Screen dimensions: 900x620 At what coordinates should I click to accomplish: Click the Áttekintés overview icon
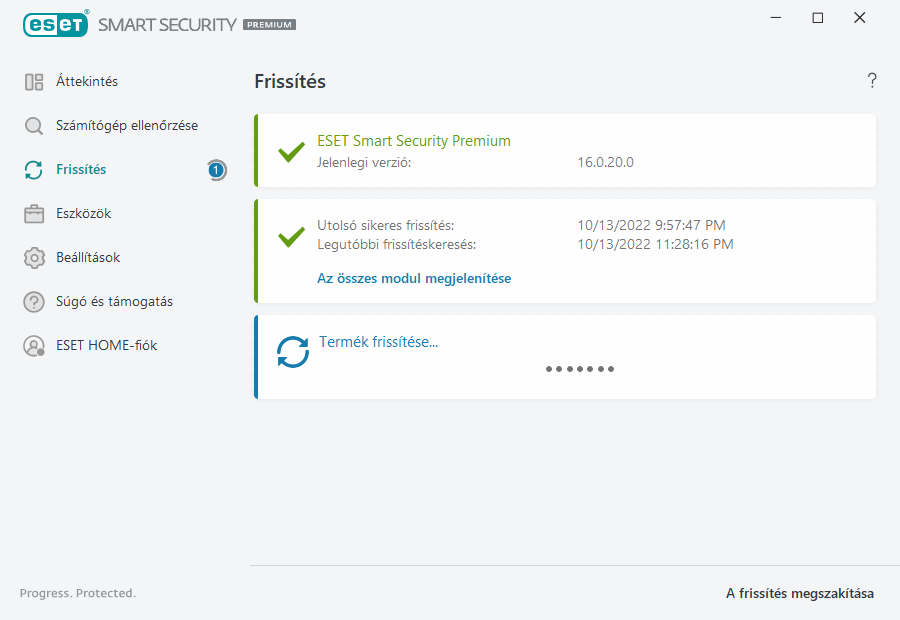pyautogui.click(x=34, y=82)
